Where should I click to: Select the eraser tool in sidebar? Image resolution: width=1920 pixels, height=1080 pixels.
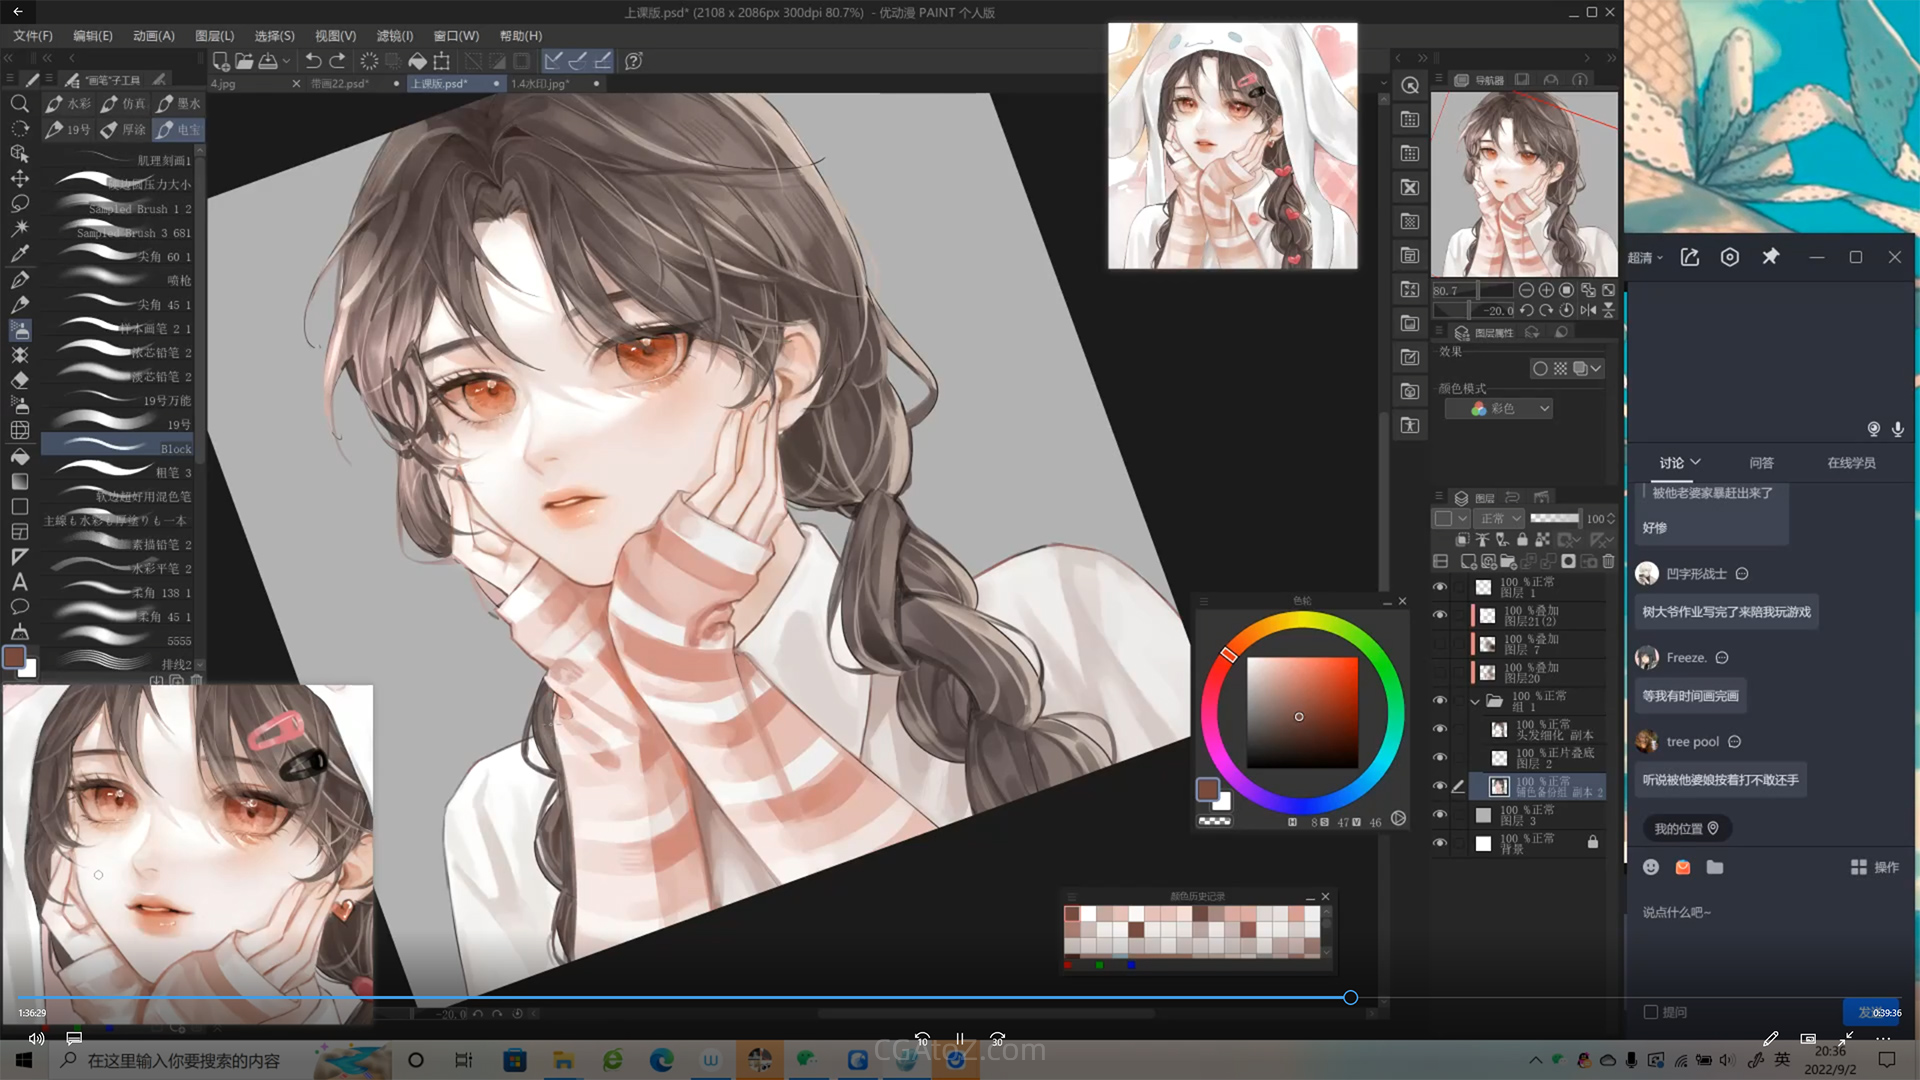click(19, 380)
